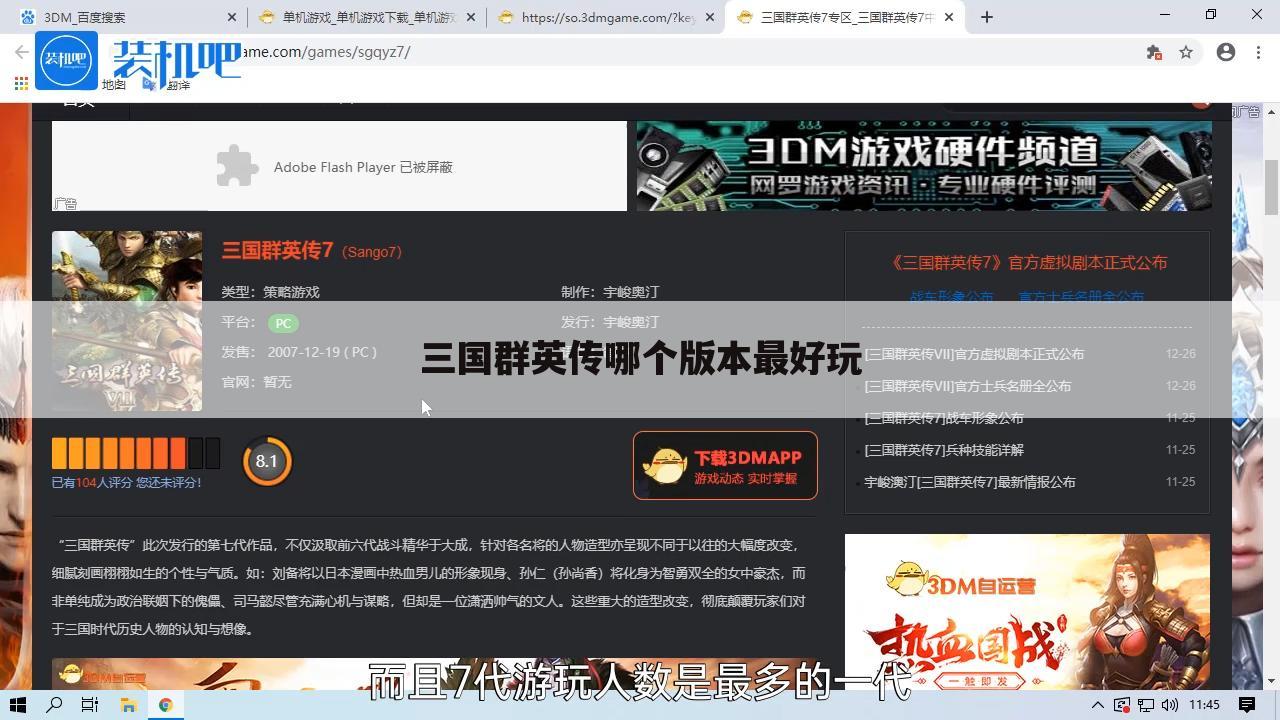Close the 三国群英传7专区 tab

[x=949, y=17]
